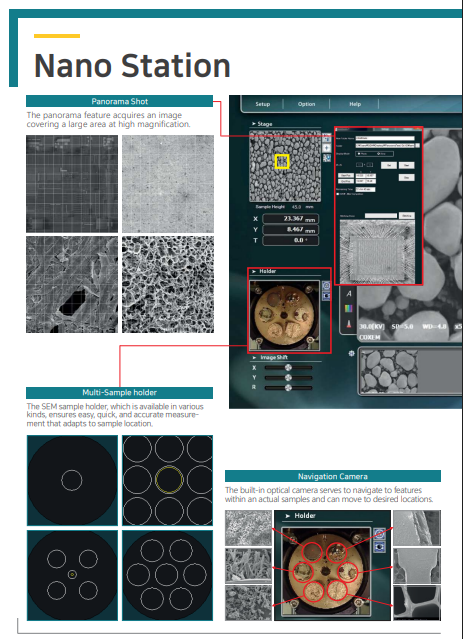Image resolution: width=463 pixels, height=639 pixels.
Task: Collapse the Holder panel above Image Shift
Action: click(254, 271)
